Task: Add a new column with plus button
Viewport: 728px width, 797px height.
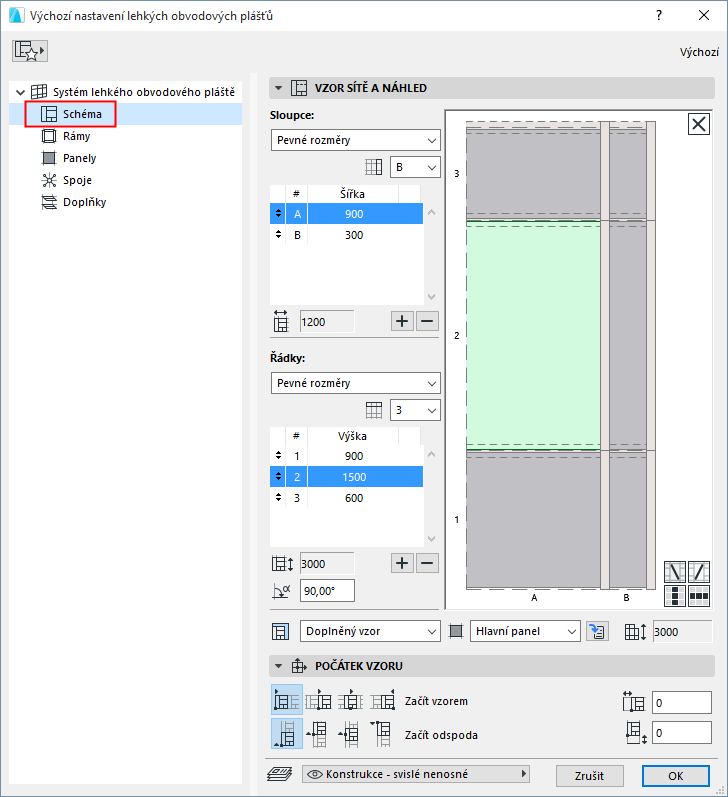Action: click(402, 321)
